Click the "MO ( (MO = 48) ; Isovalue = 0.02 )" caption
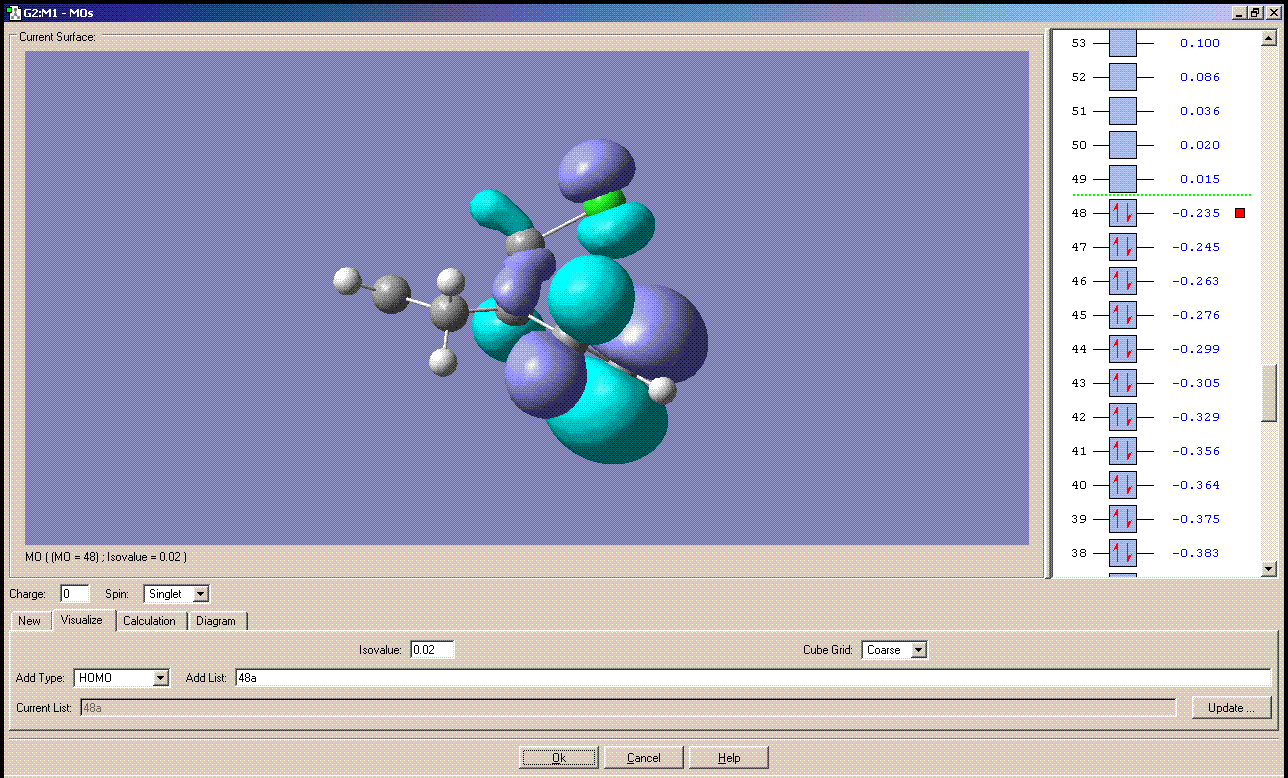1288x778 pixels. coord(106,556)
